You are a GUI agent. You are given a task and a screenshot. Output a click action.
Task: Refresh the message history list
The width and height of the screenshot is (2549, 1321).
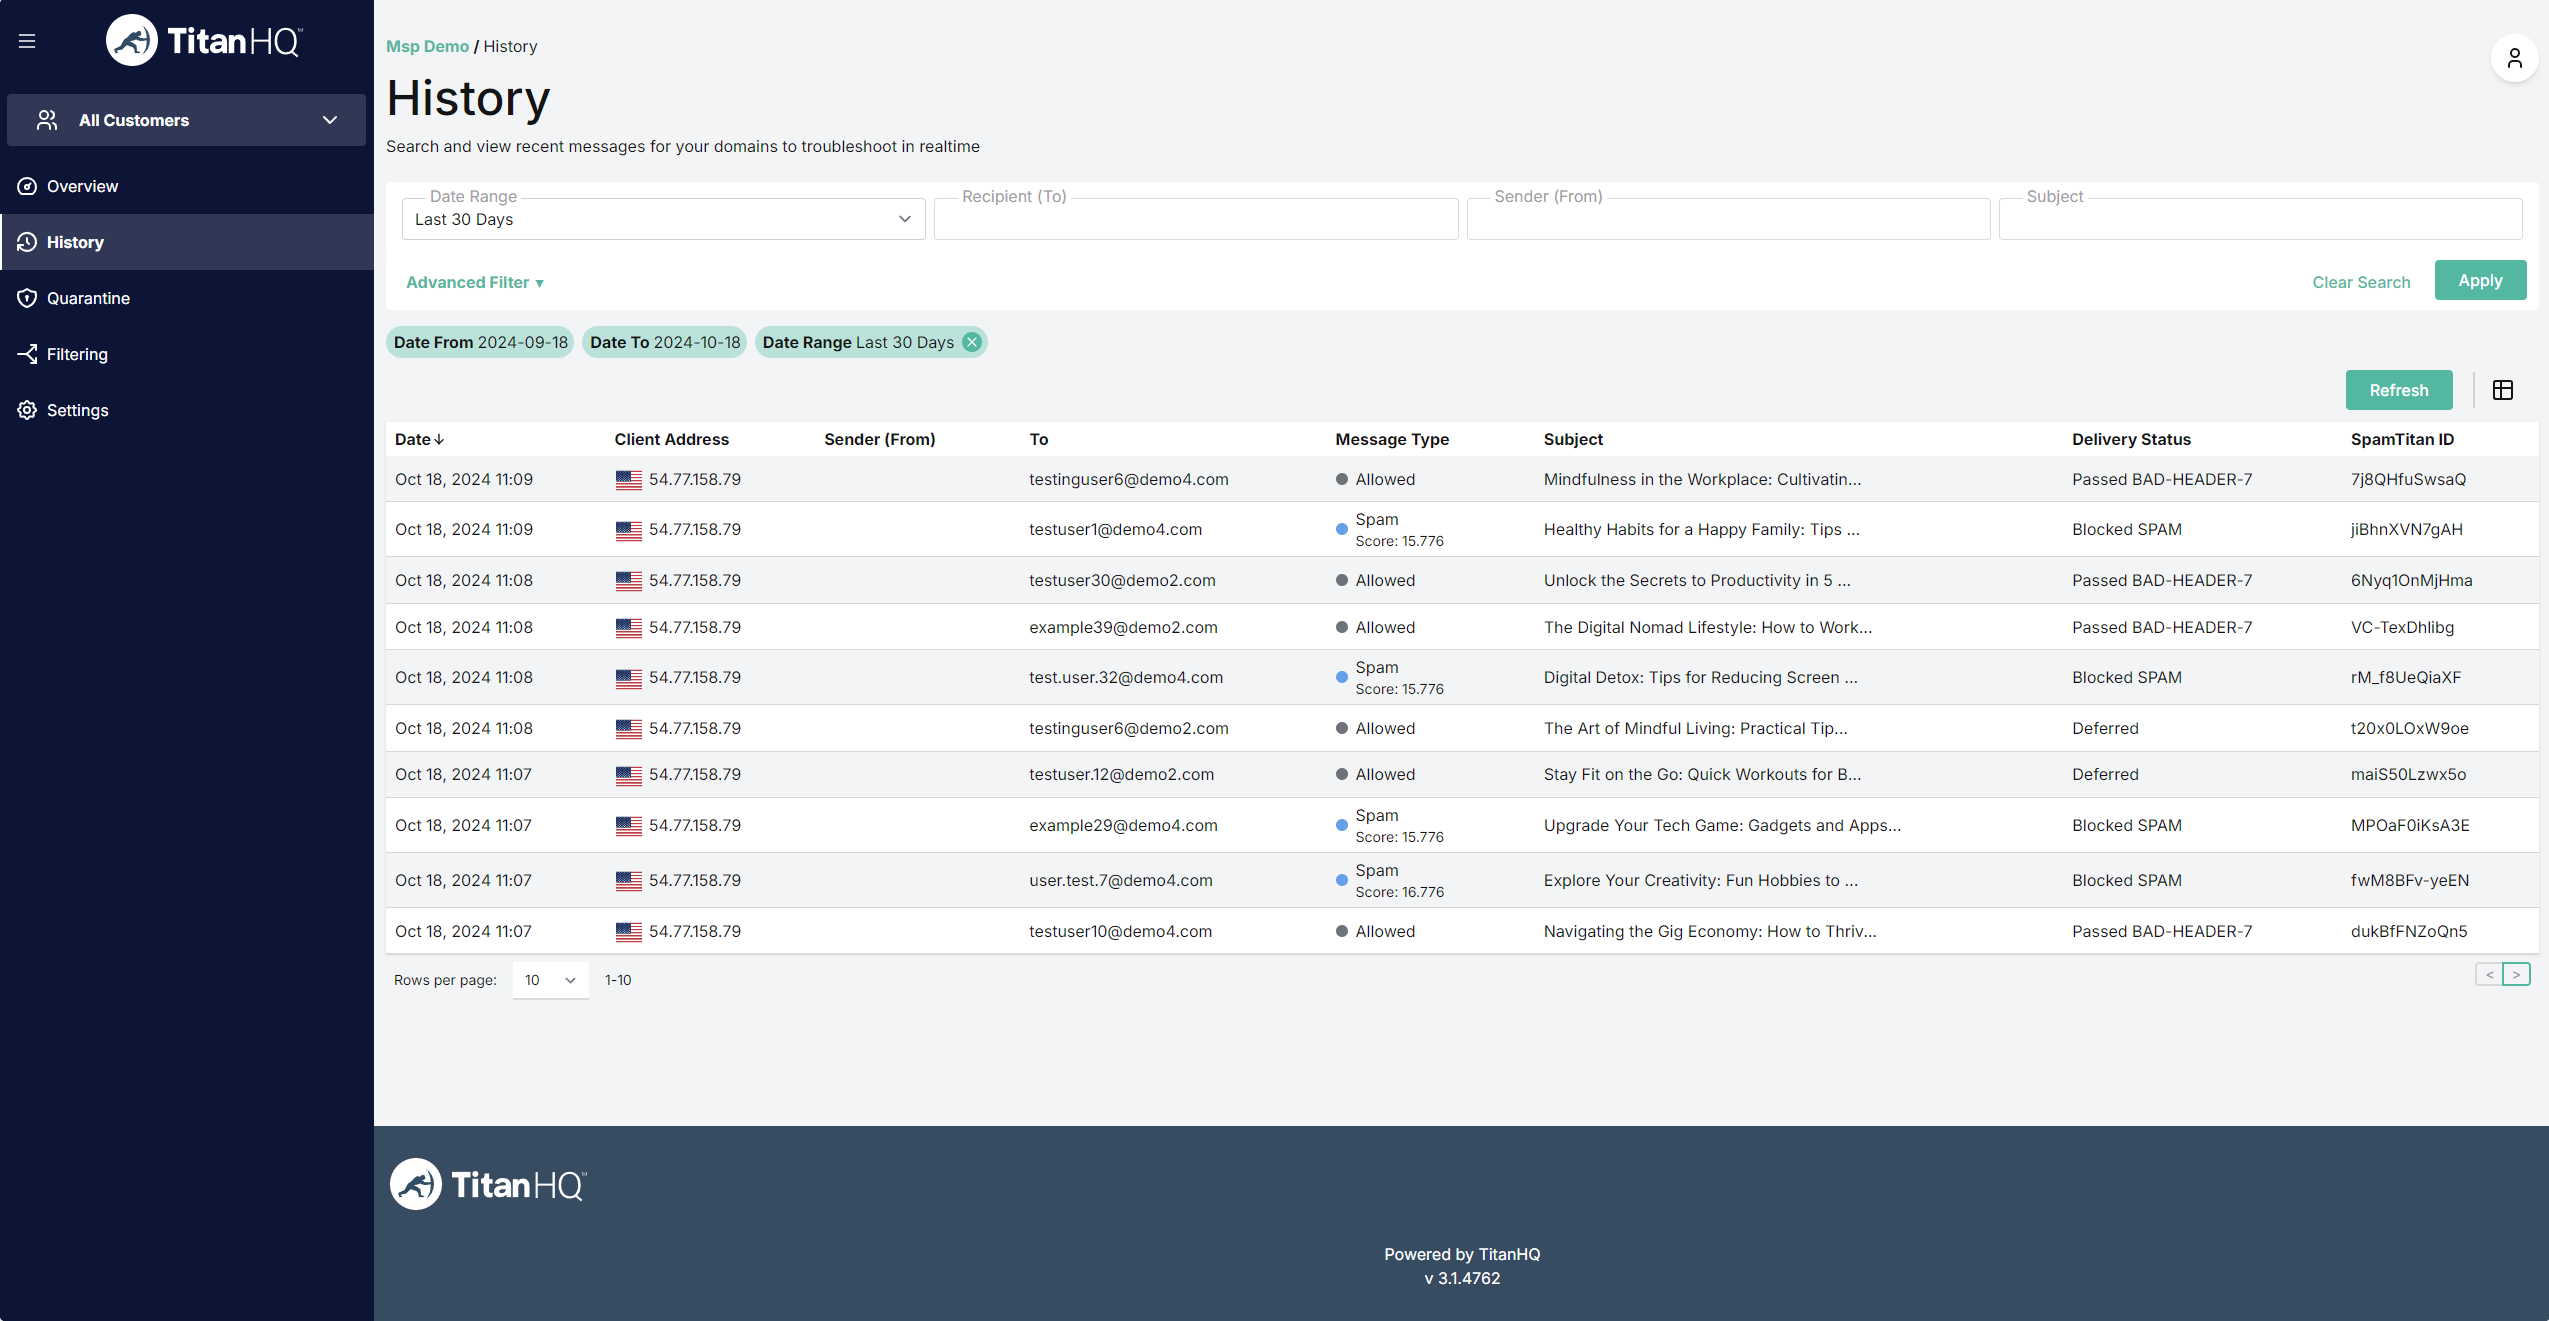click(2398, 390)
